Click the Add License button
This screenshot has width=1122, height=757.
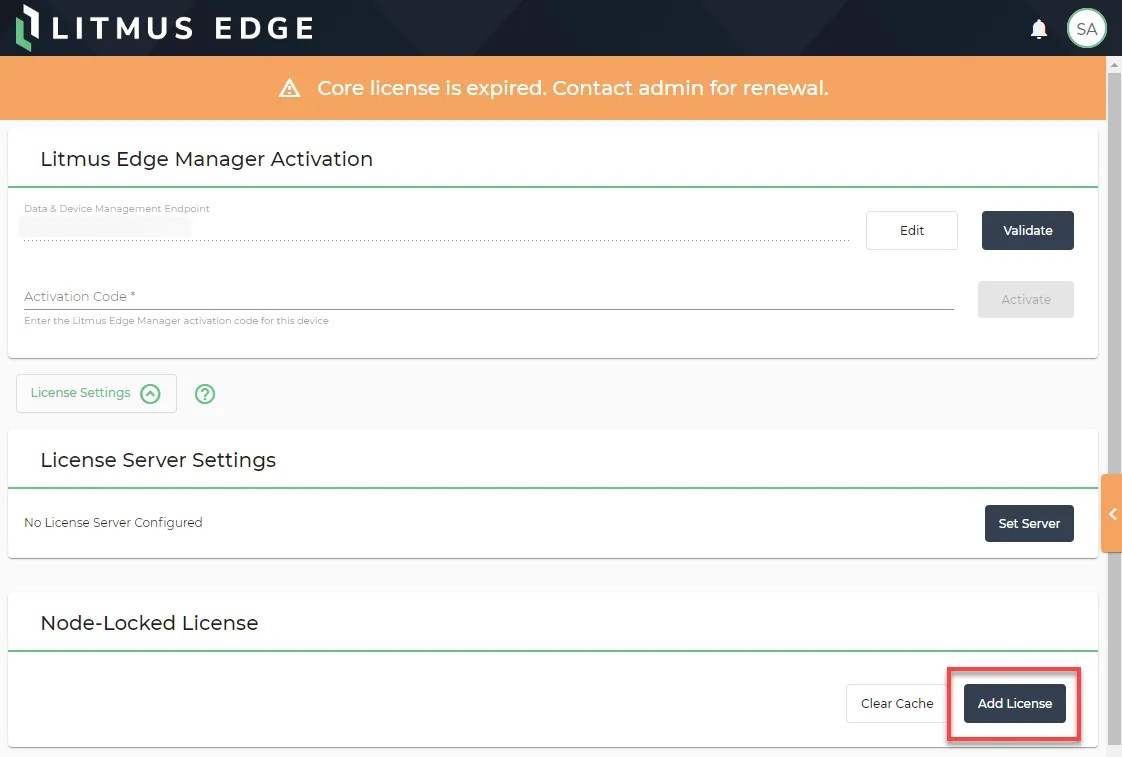point(1015,703)
